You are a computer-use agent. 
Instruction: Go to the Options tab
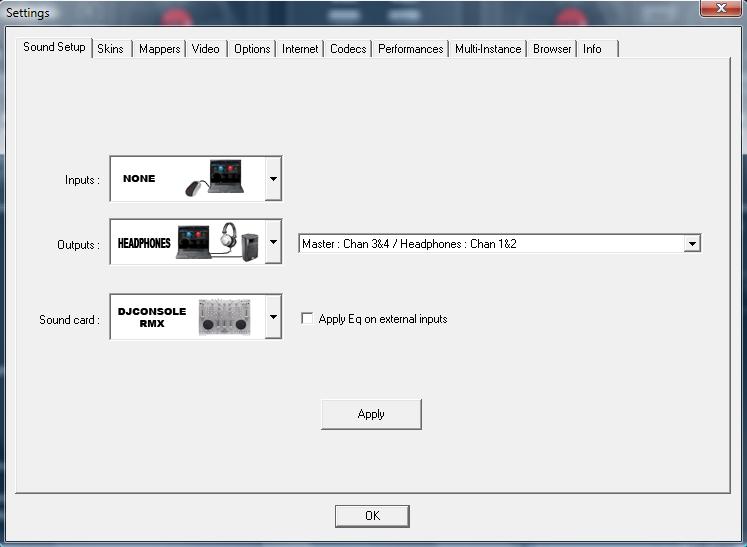tap(252, 49)
